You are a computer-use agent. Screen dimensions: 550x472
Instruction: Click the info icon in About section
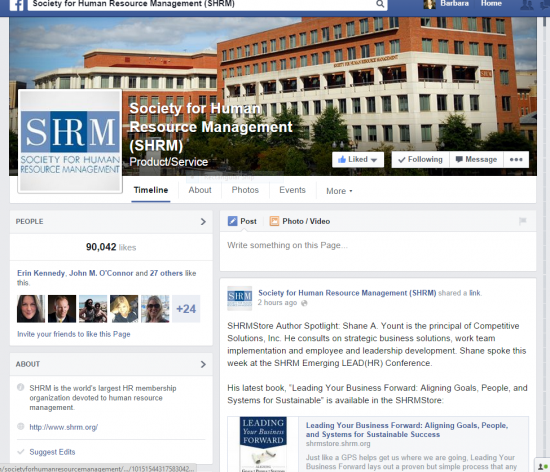pos(21,387)
